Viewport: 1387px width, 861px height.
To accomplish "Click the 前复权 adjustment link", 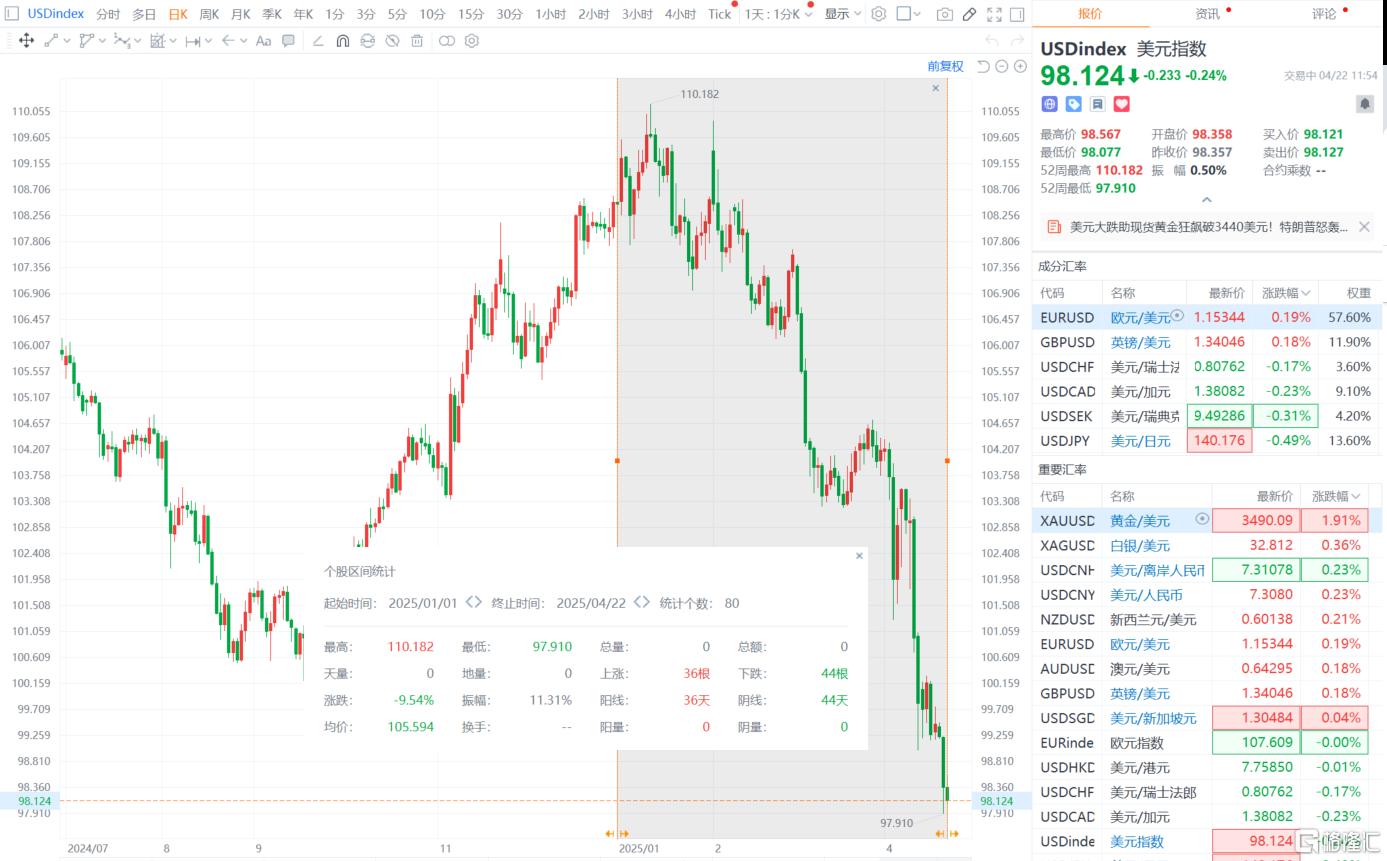I will tap(945, 66).
